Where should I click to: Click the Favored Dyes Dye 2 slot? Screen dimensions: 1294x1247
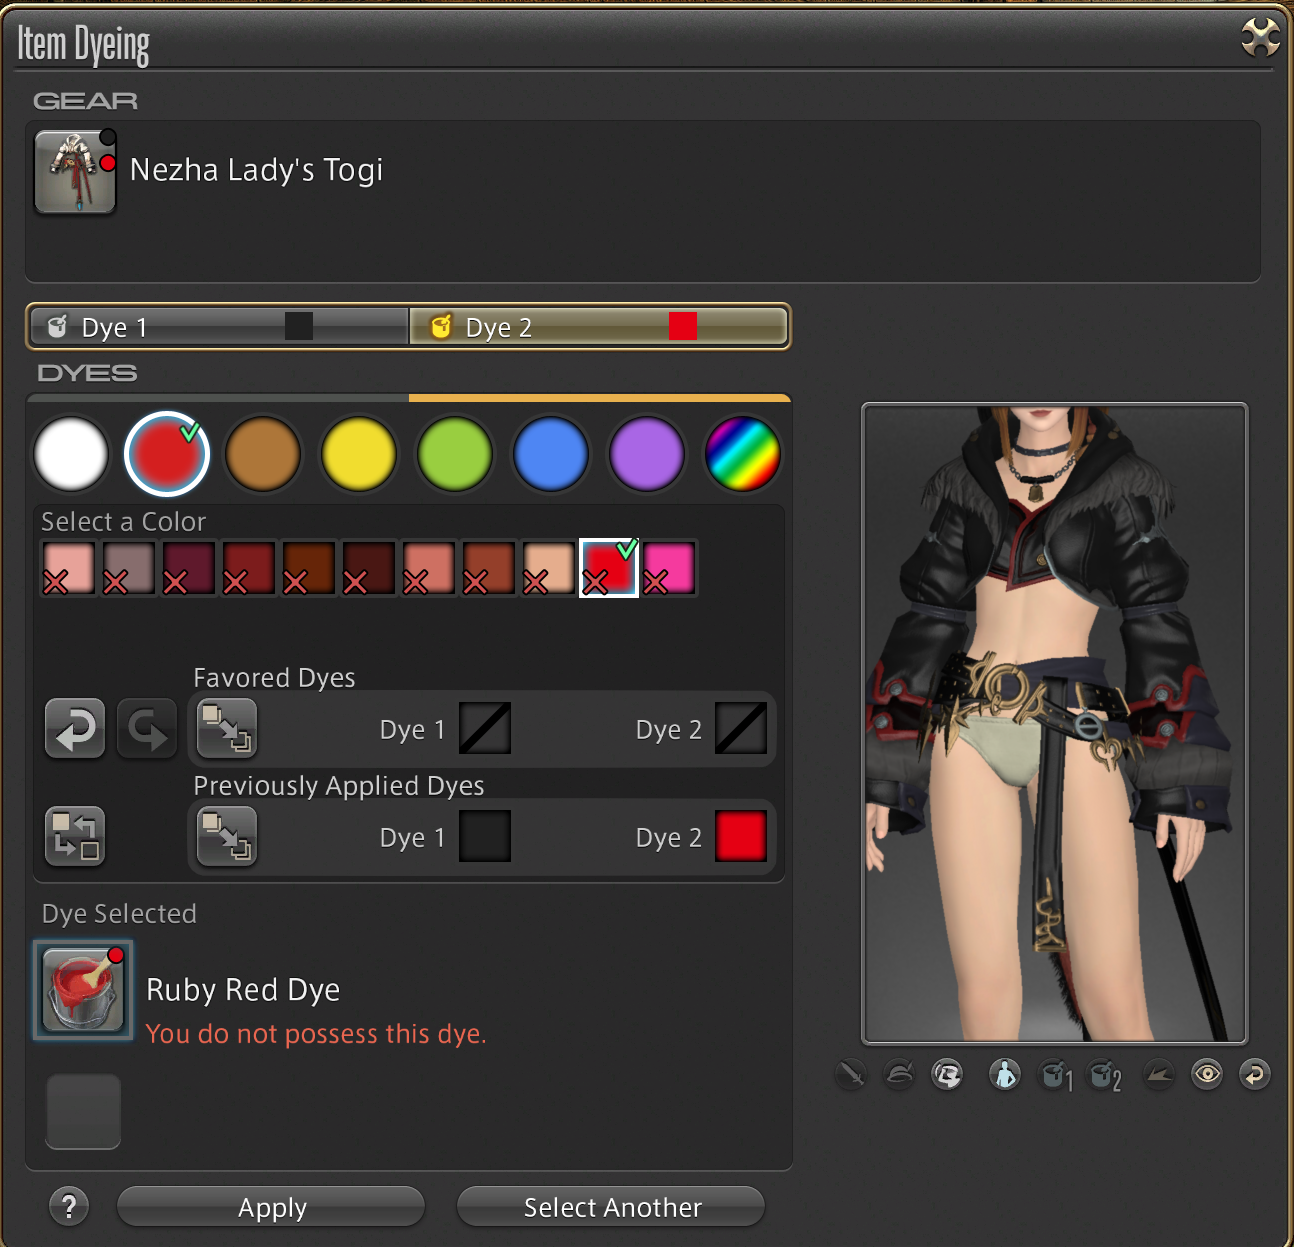741,728
